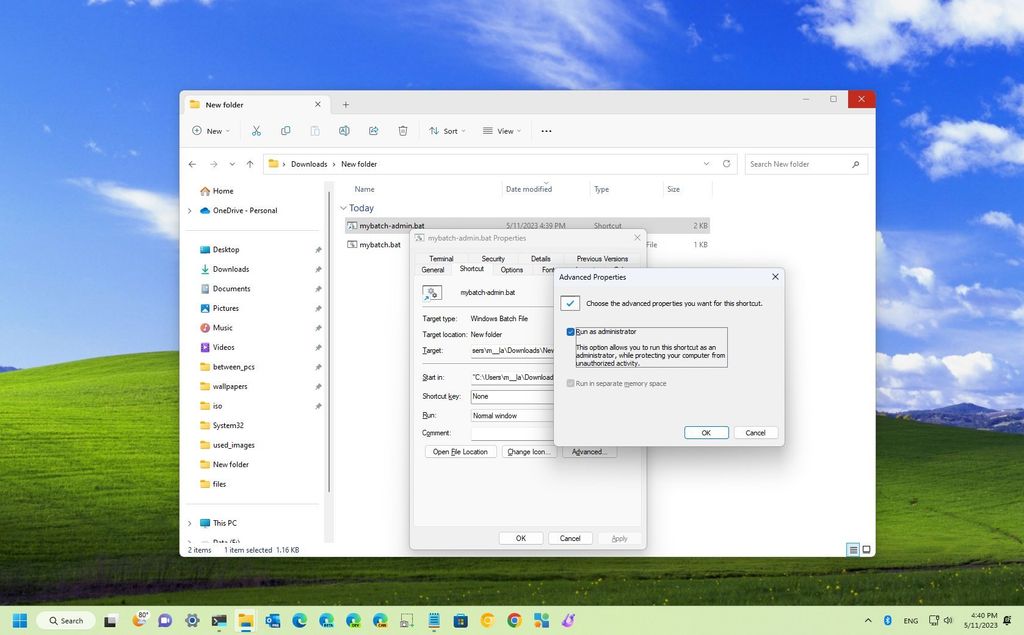Click the Share icon in toolbar
The height and width of the screenshot is (635, 1024).
pyautogui.click(x=373, y=130)
